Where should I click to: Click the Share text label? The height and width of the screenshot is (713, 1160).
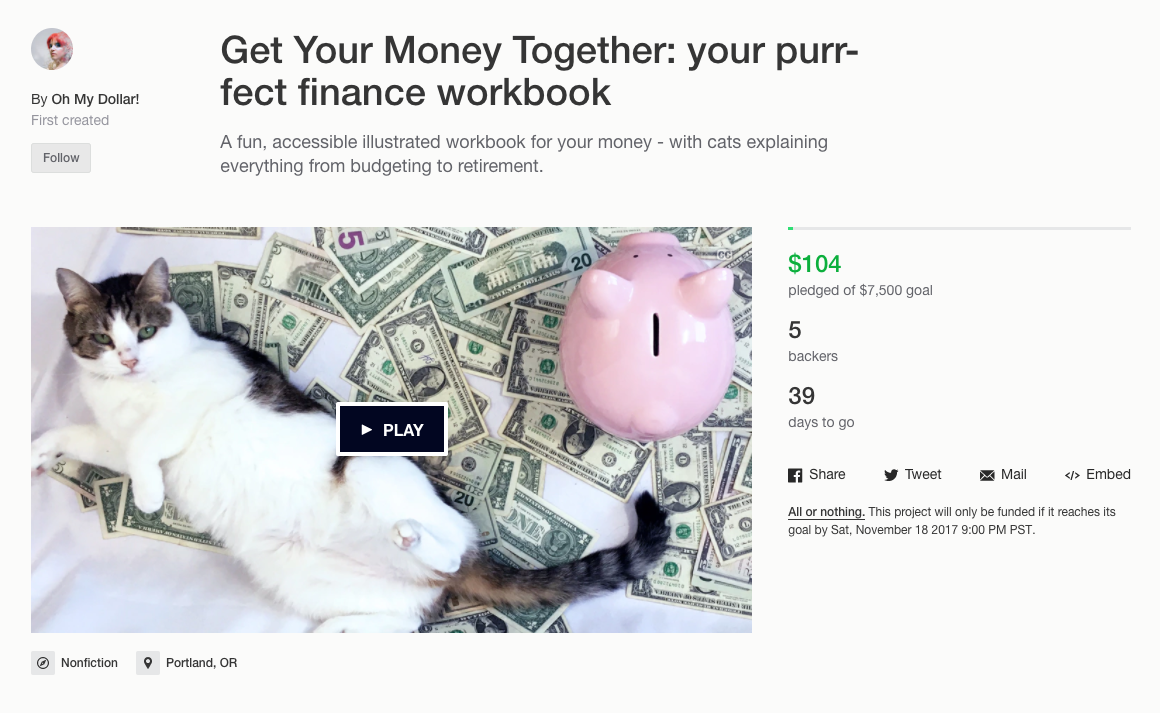[x=827, y=475]
